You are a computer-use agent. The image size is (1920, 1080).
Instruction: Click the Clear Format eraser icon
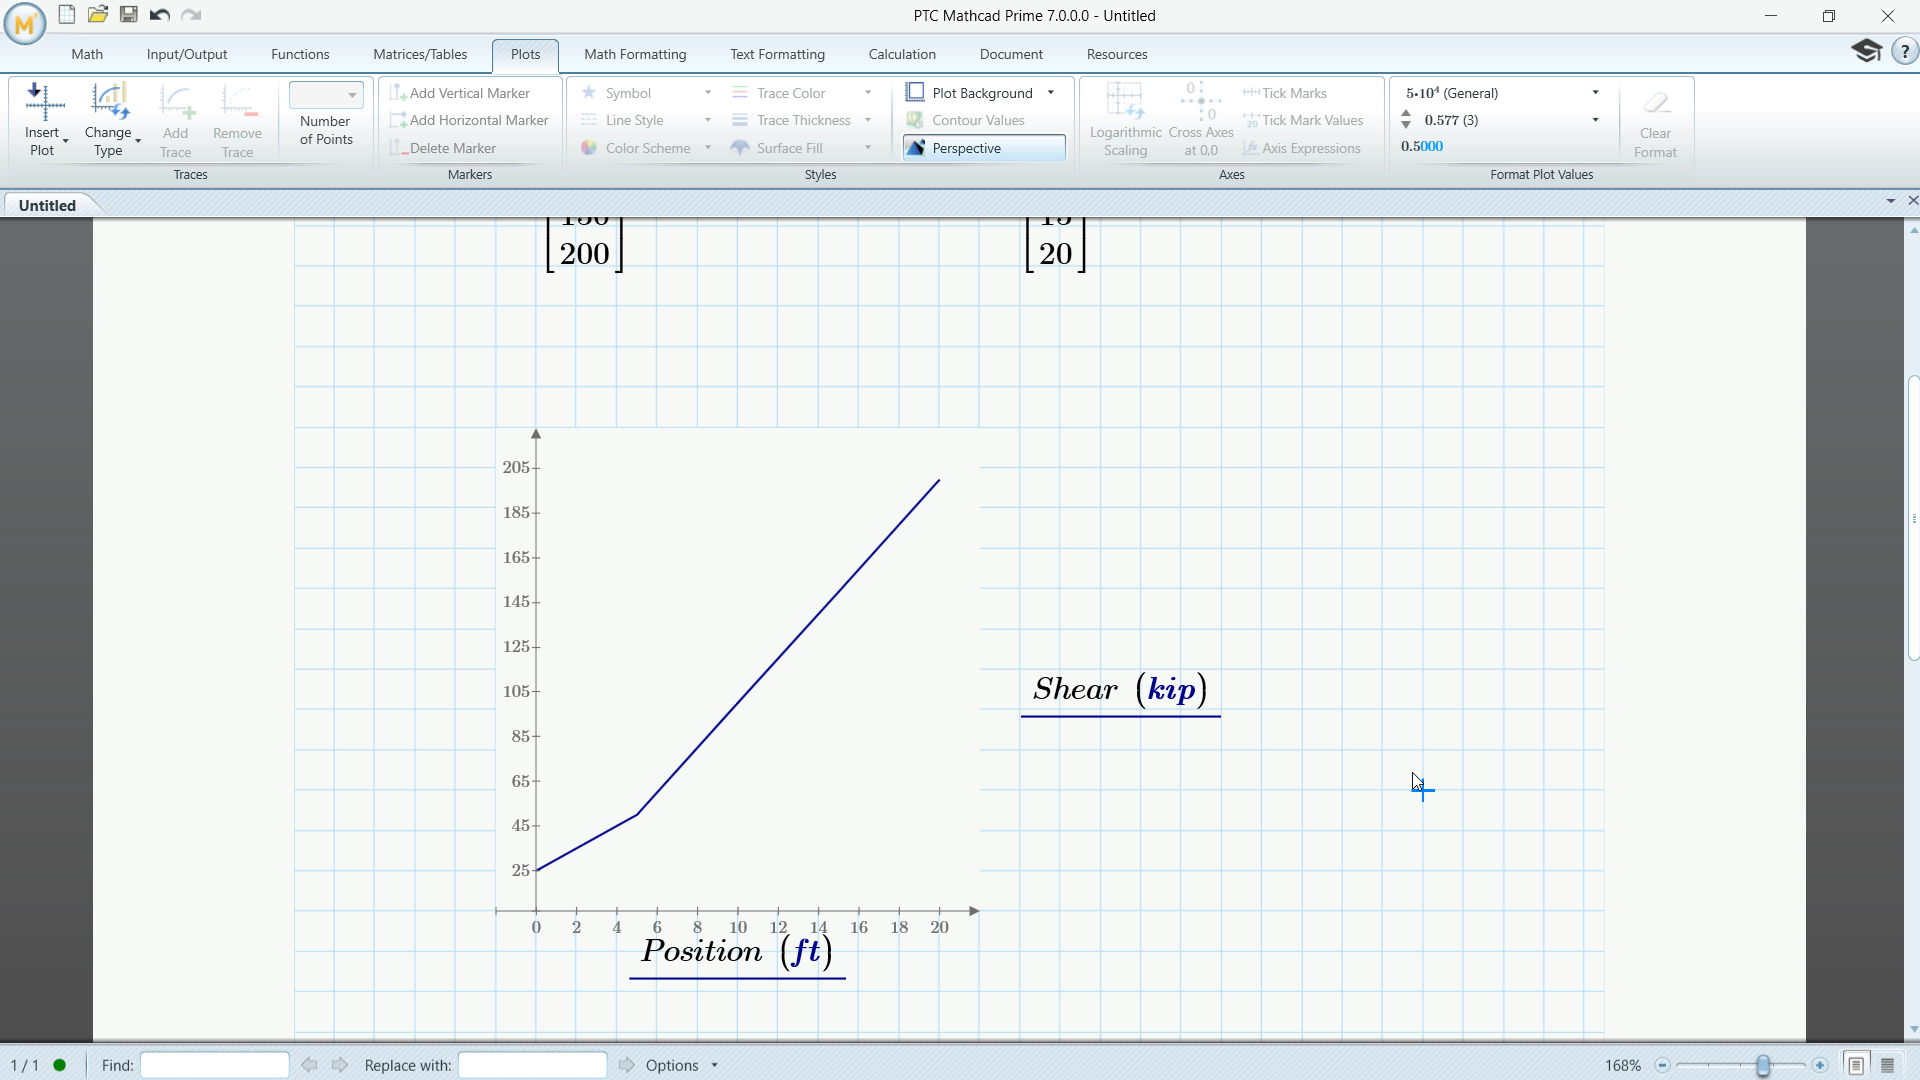1656,103
